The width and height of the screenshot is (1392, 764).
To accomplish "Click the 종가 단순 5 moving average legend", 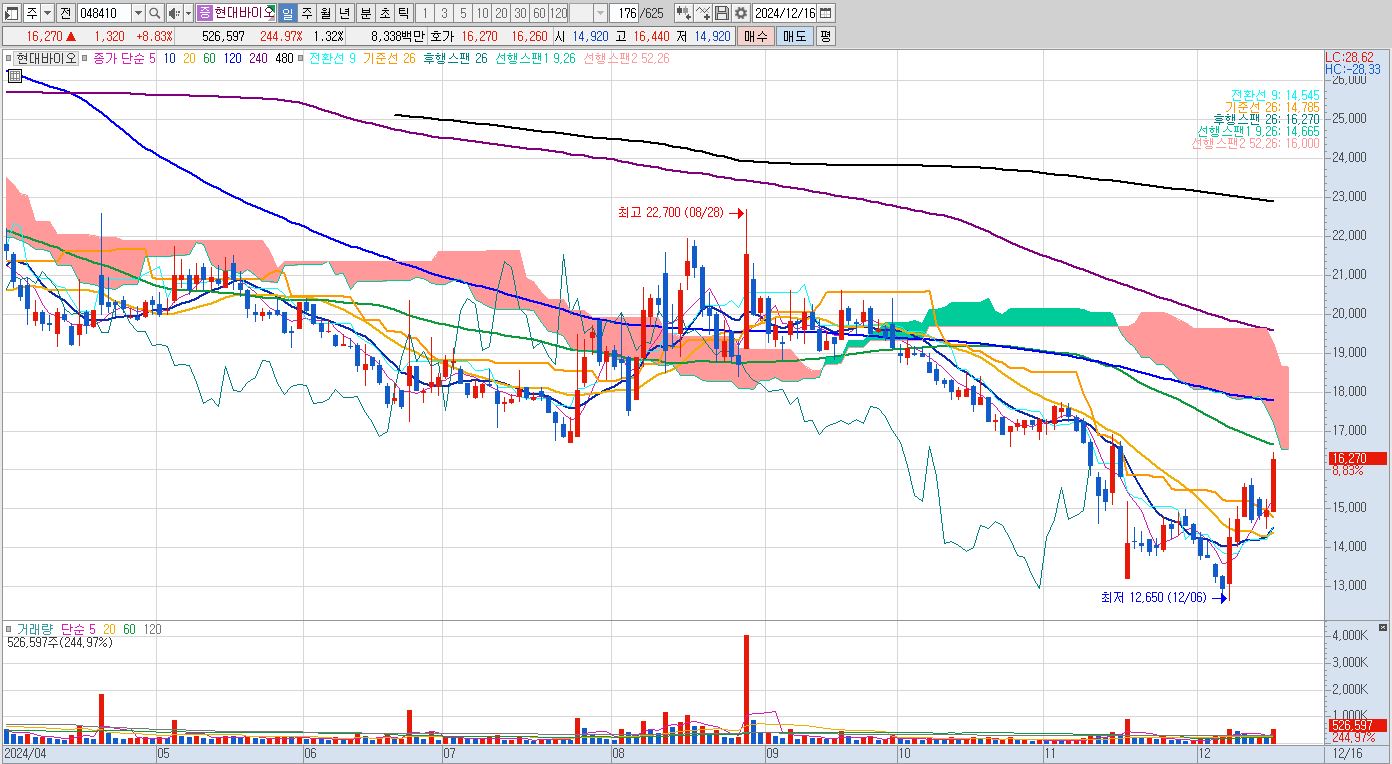I will click(125, 58).
